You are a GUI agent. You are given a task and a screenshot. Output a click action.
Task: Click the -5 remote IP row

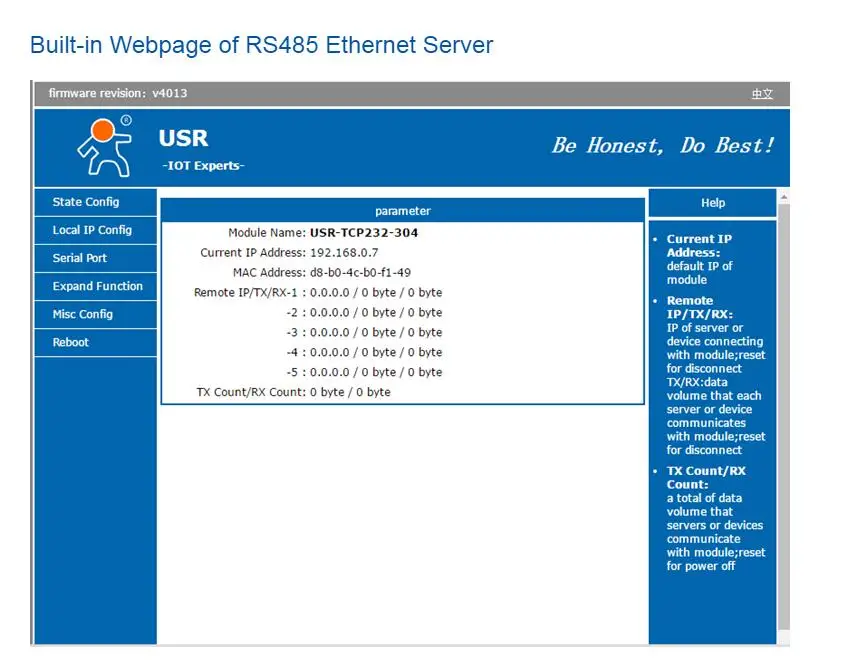pyautogui.click(x=364, y=372)
